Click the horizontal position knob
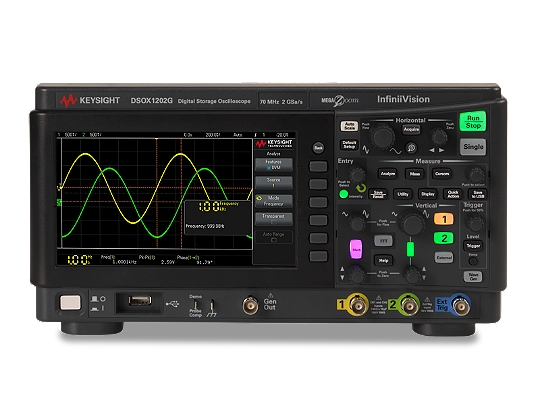Image resolution: width=540 pixels, height=405 pixels. (439, 137)
